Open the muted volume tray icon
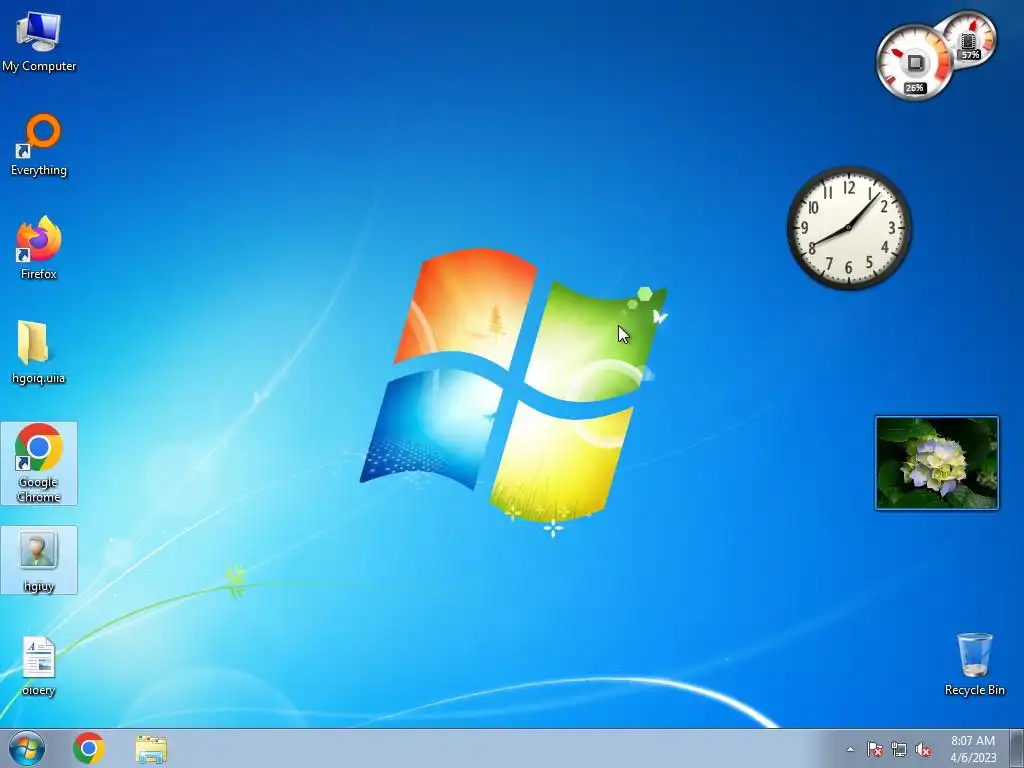 [x=923, y=749]
